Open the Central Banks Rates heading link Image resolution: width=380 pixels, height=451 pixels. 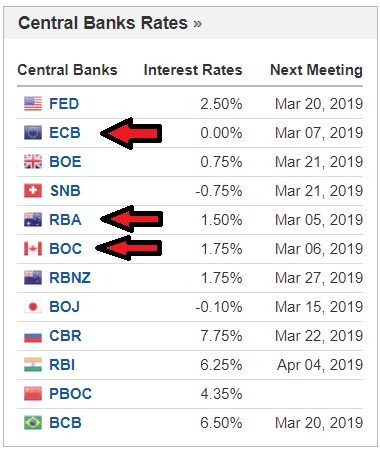[103, 23]
